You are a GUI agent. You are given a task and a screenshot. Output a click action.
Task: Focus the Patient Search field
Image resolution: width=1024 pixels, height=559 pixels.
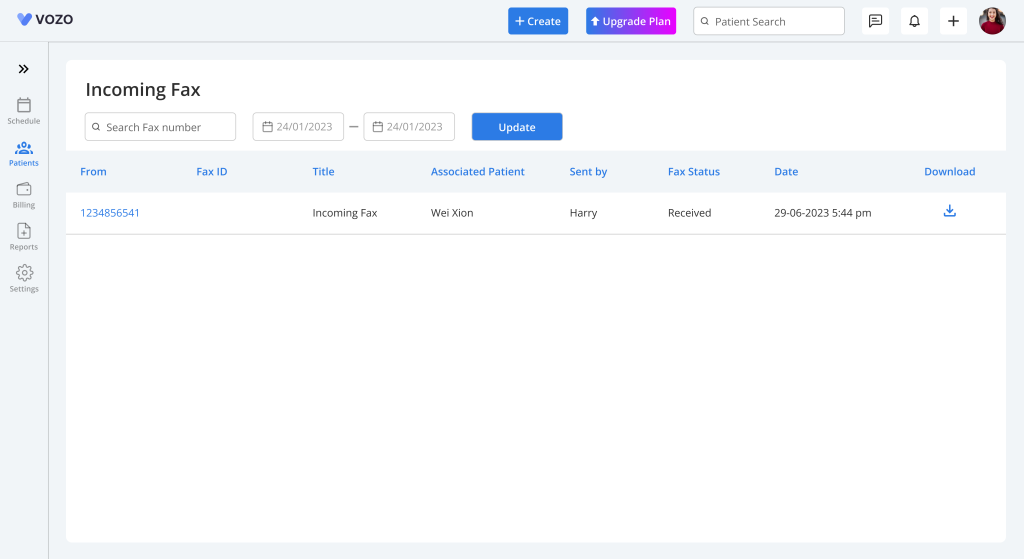[x=768, y=21]
